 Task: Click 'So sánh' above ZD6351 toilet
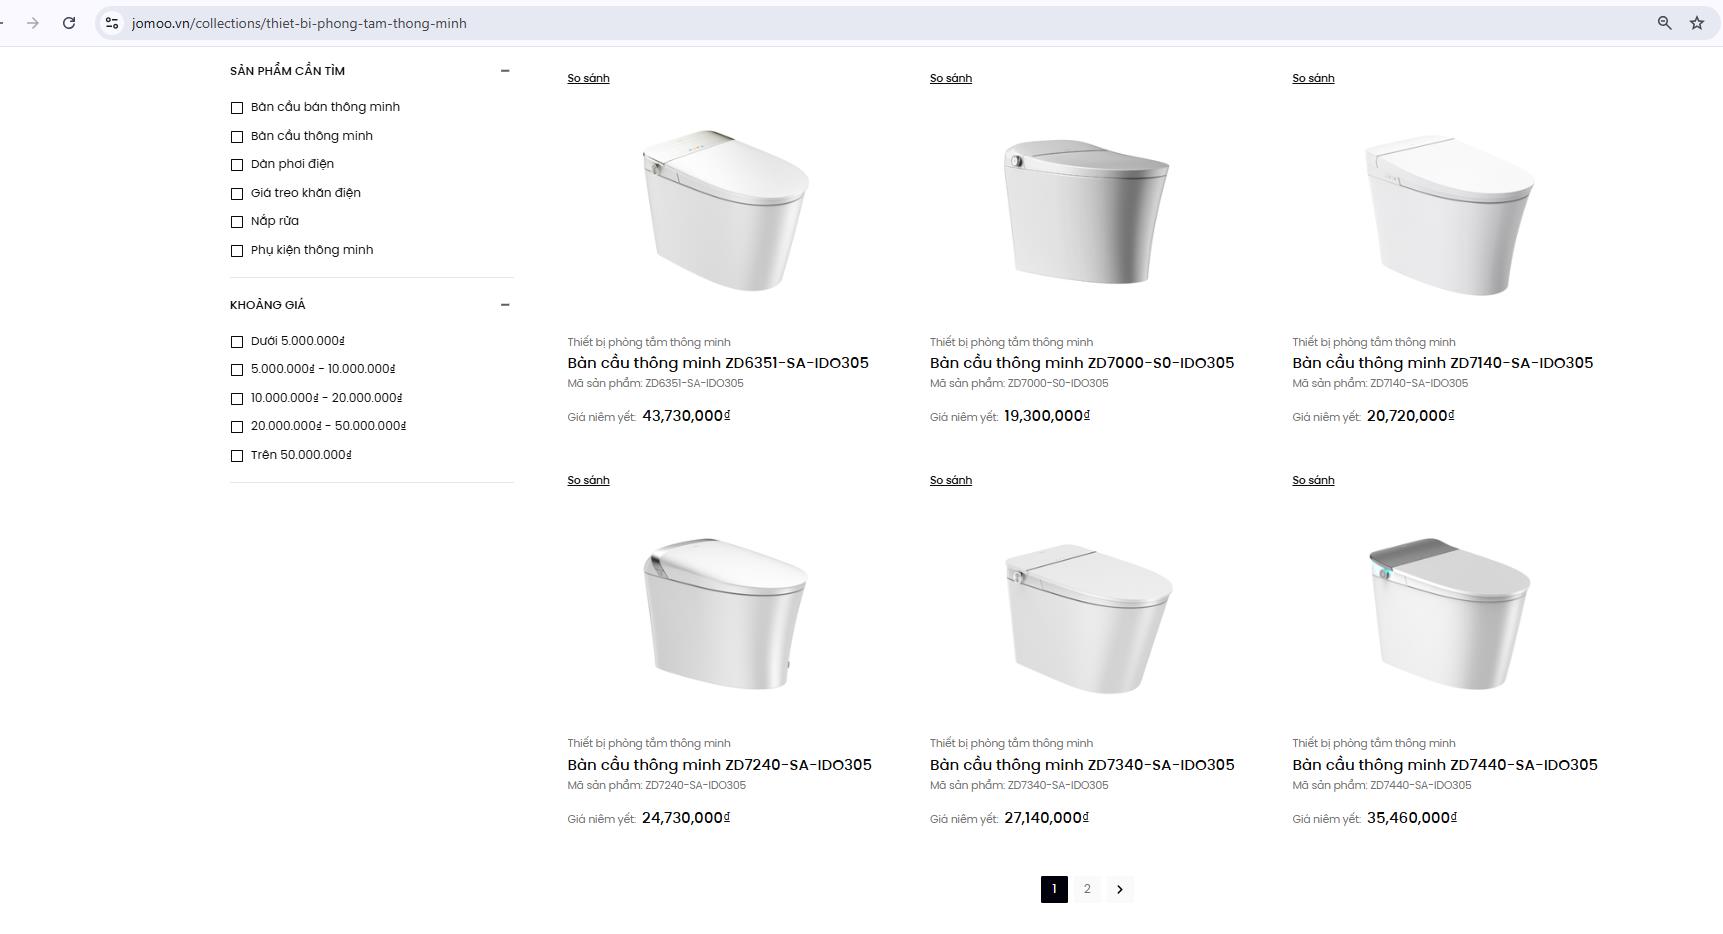pos(588,78)
